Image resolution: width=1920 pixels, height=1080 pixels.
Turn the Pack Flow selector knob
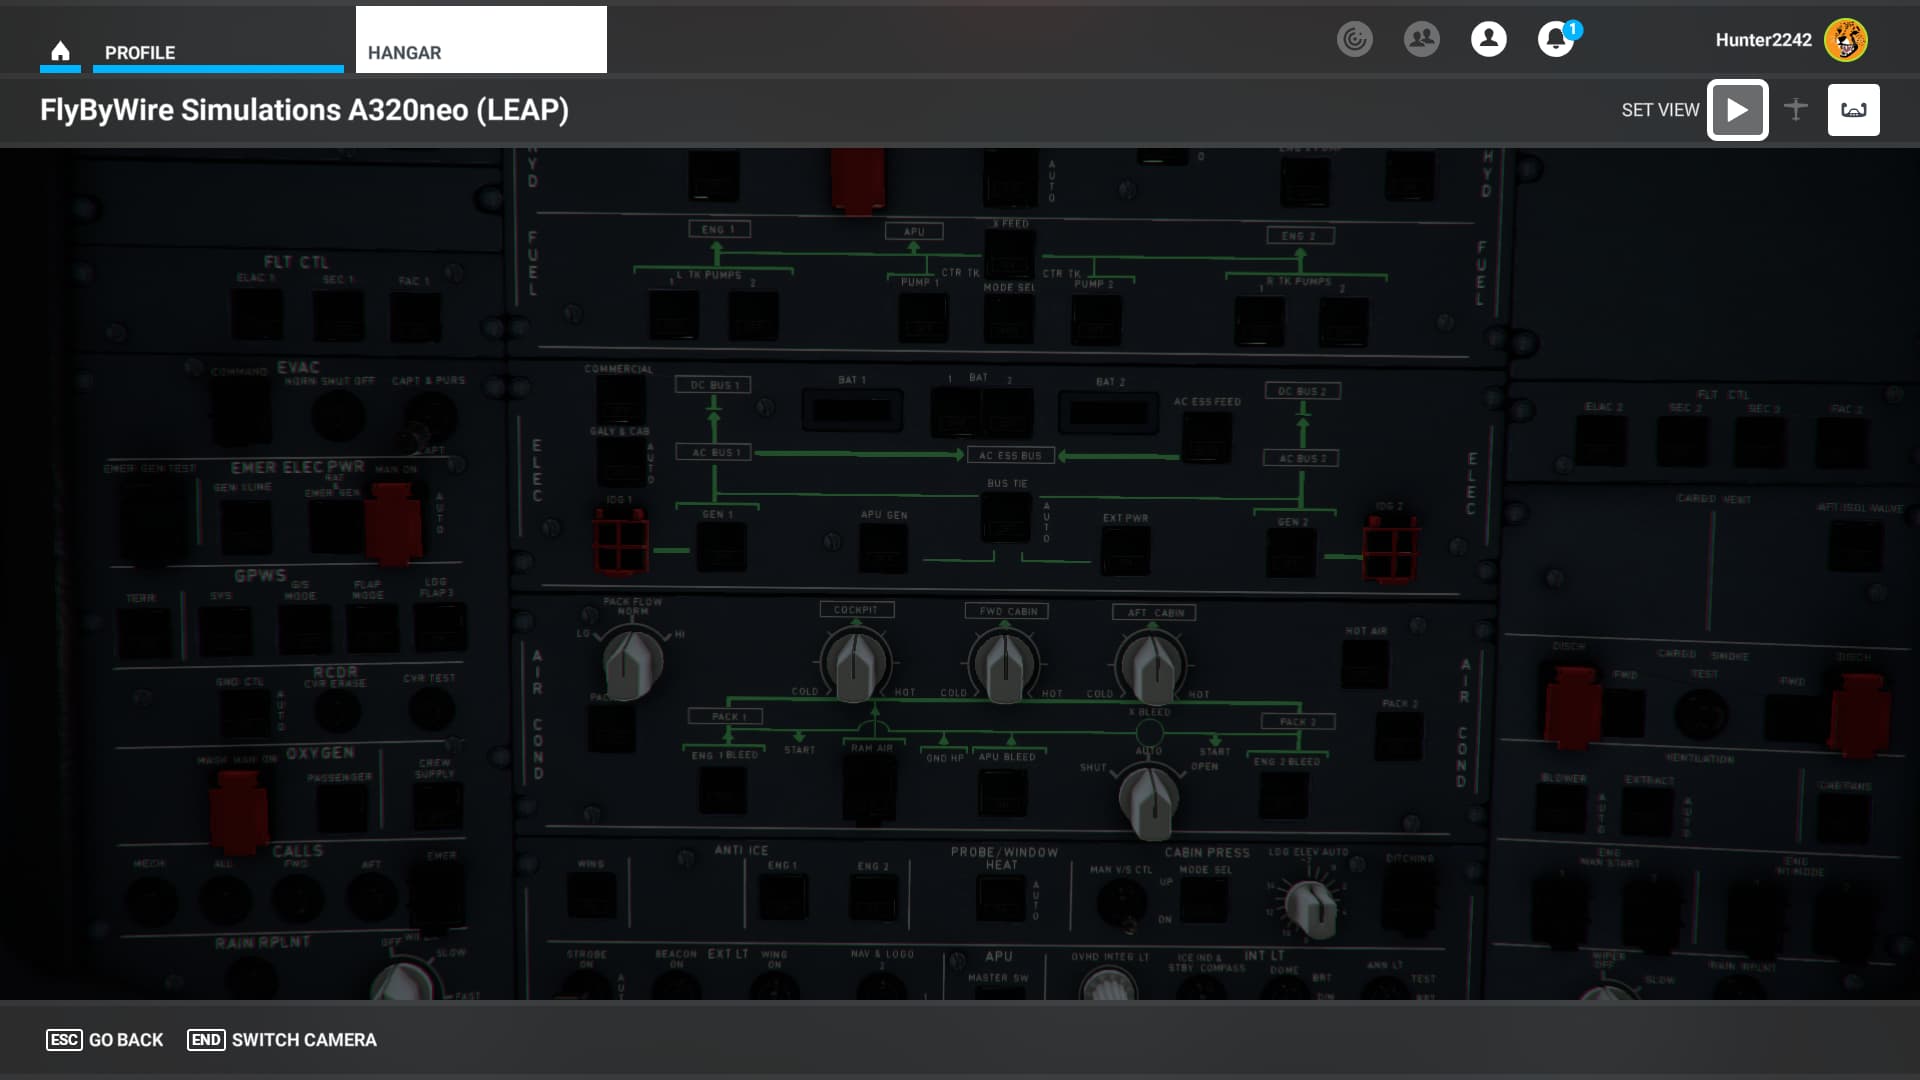click(x=633, y=665)
